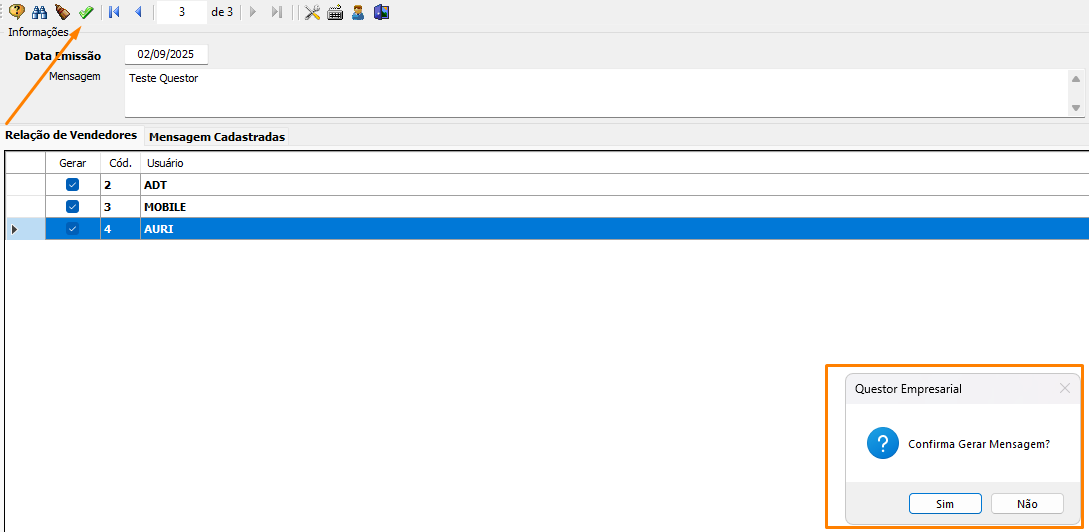The image size is (1089, 532).
Task: Click the keyboard icon in toolbar
Action: pos(335,12)
